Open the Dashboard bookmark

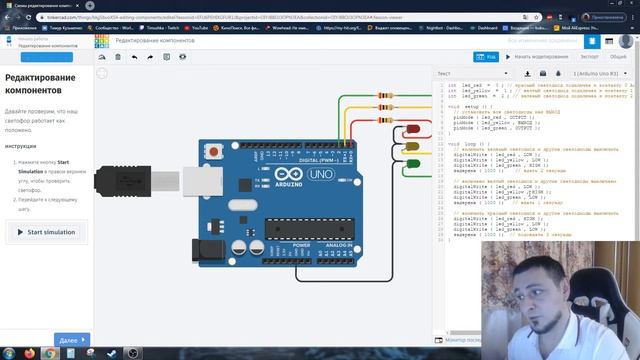484,28
